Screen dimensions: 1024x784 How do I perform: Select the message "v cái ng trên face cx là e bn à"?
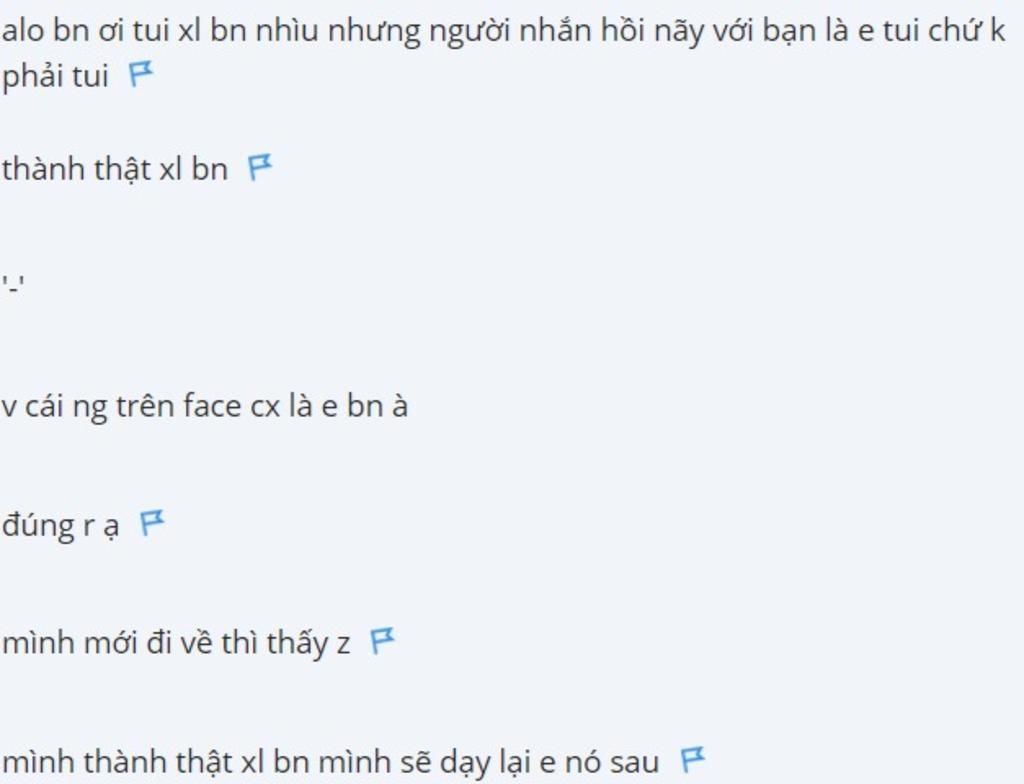pyautogui.click(x=205, y=407)
